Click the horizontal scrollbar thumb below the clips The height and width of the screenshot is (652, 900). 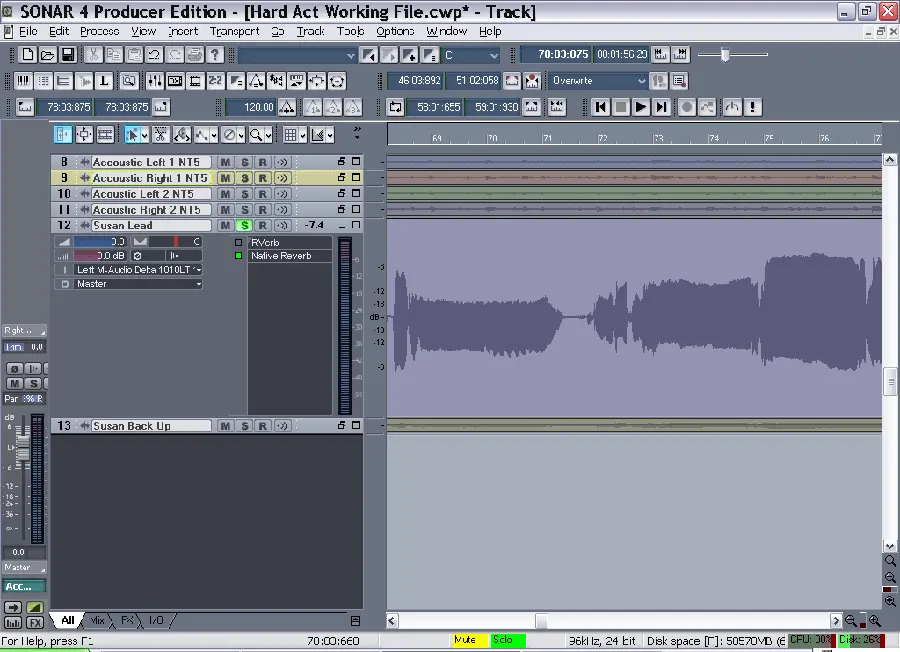541,620
